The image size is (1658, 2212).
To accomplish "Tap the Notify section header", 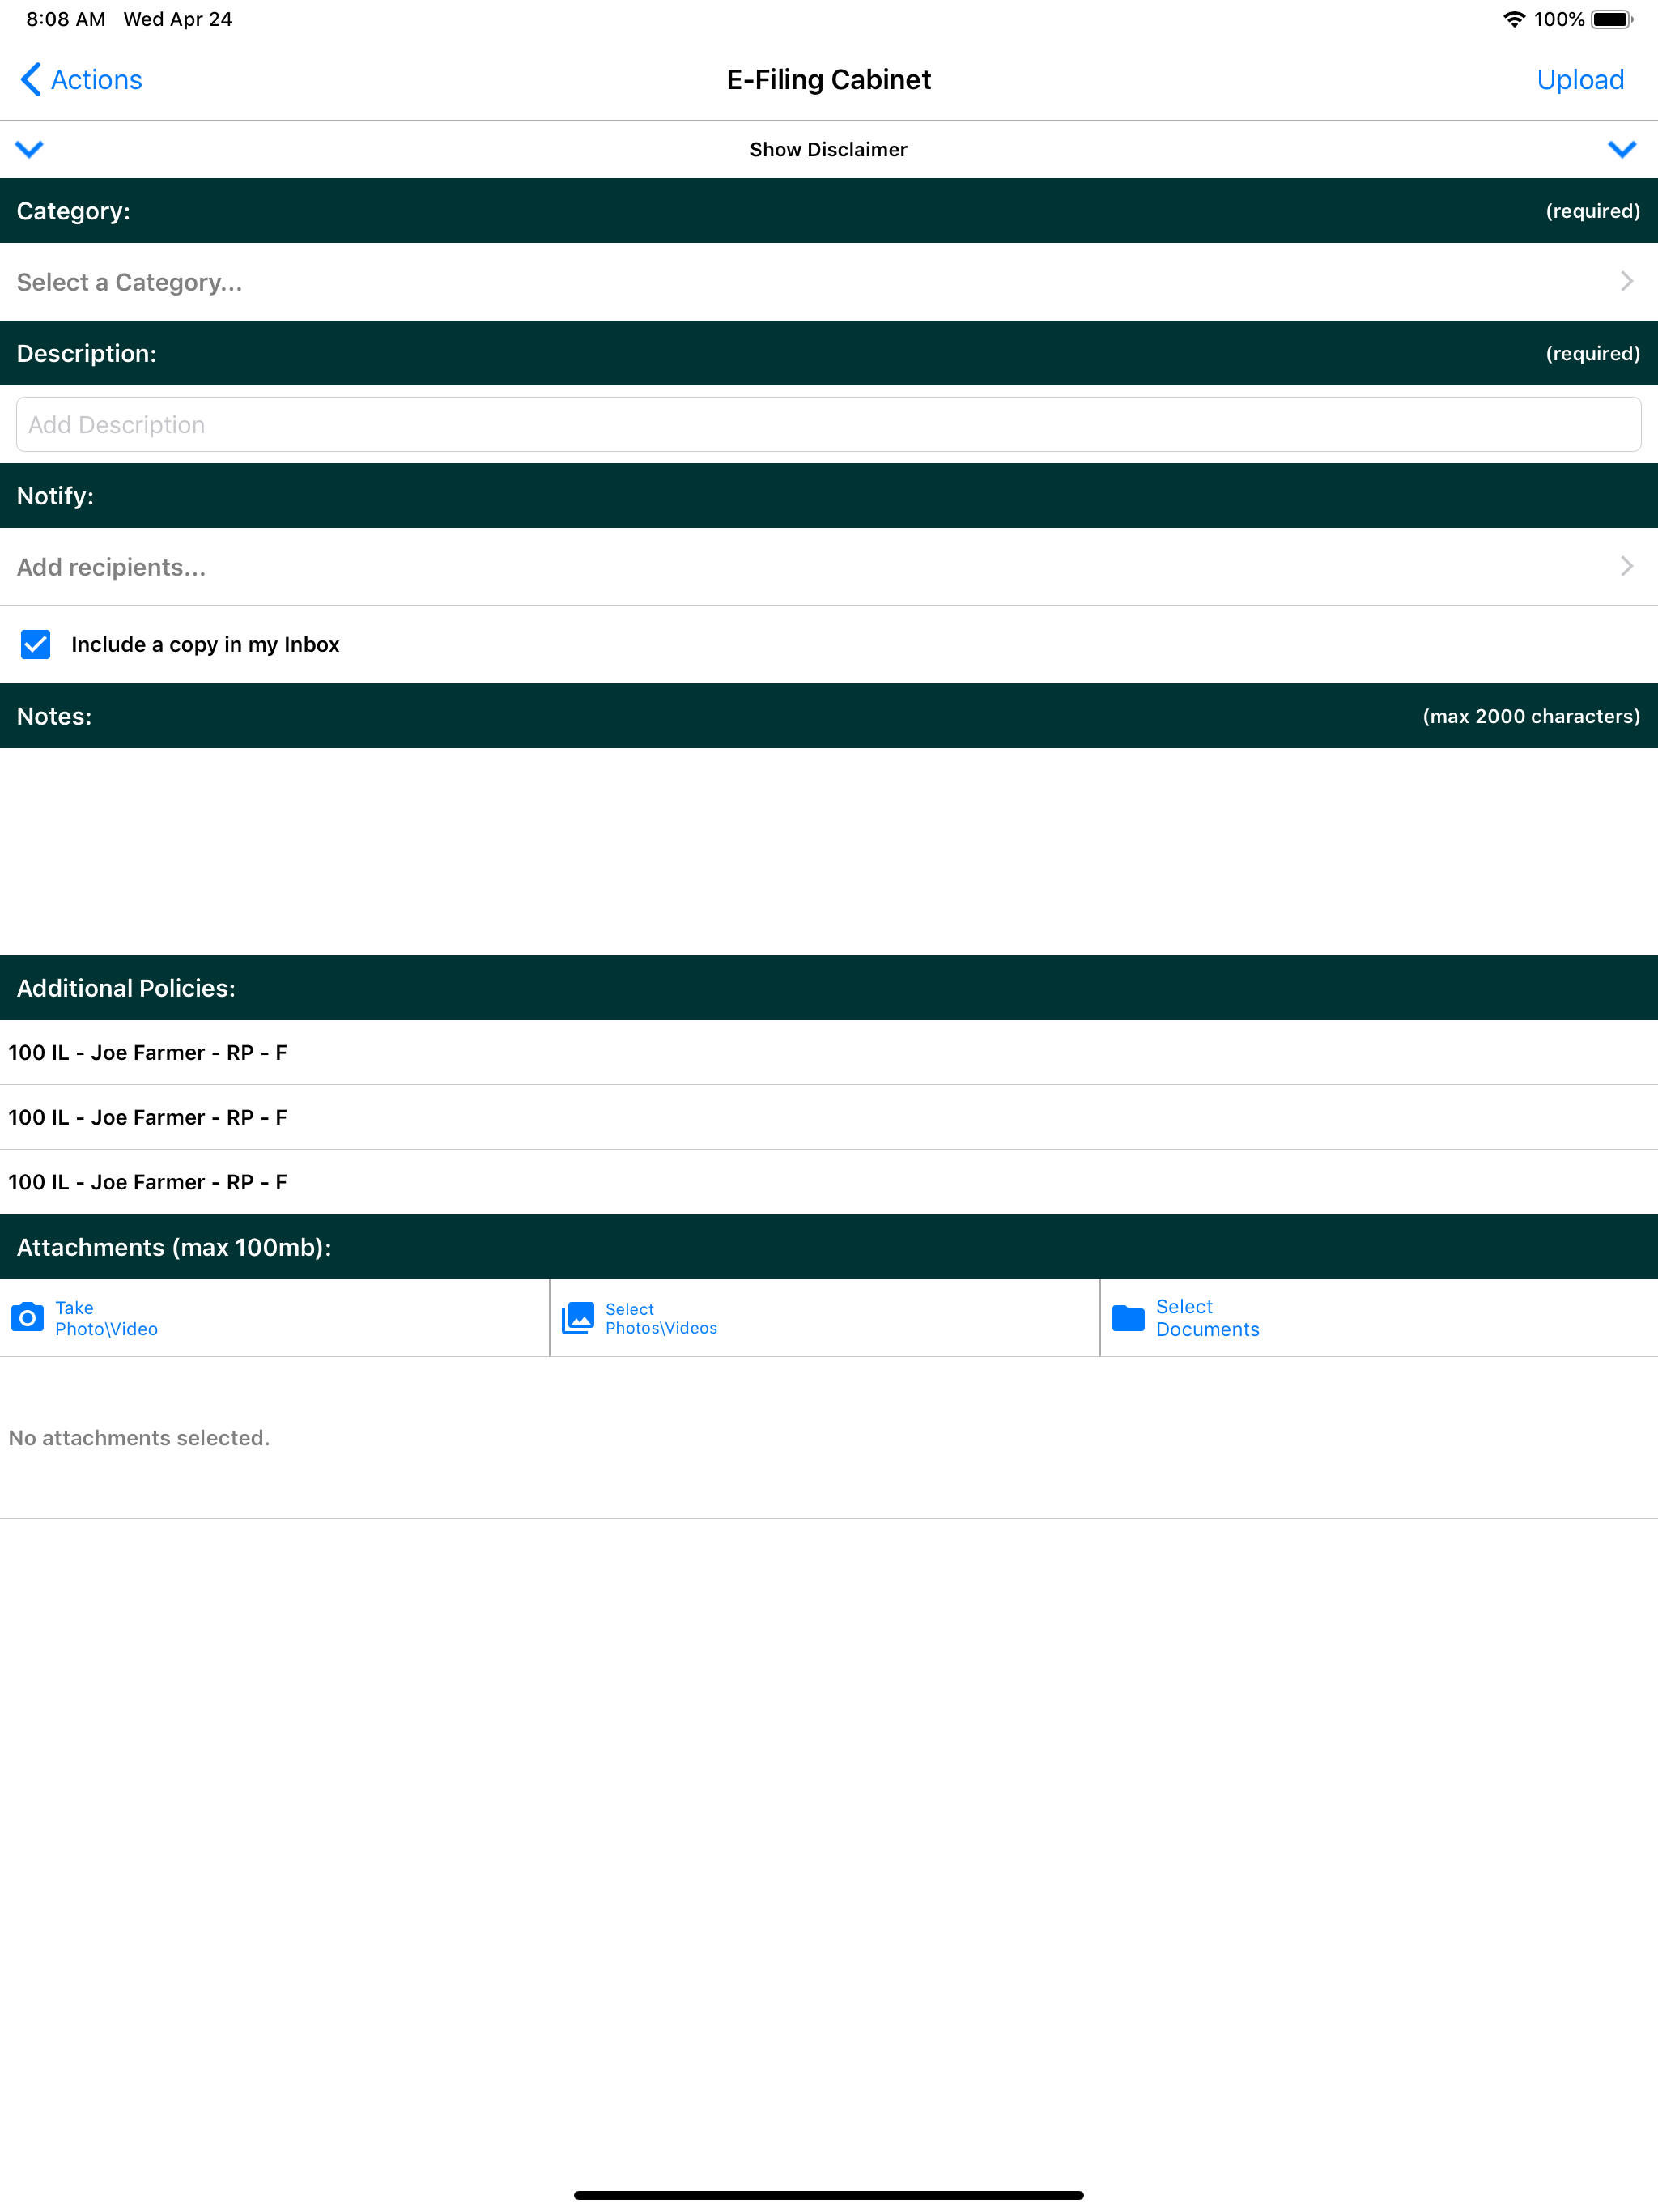I will [x=829, y=496].
